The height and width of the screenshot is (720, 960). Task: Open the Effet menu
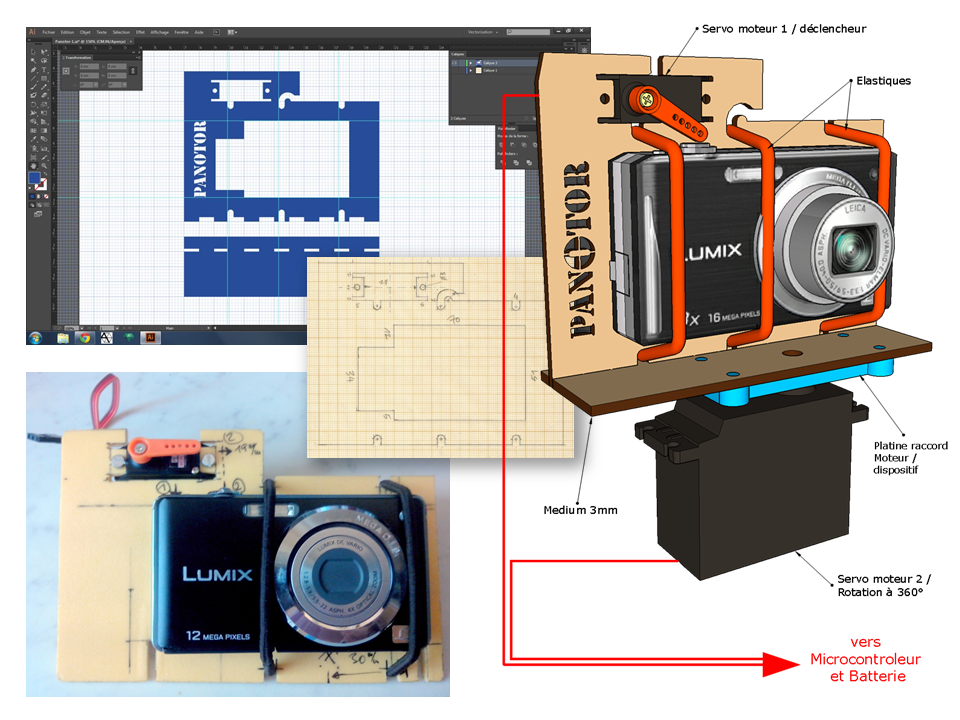point(139,32)
